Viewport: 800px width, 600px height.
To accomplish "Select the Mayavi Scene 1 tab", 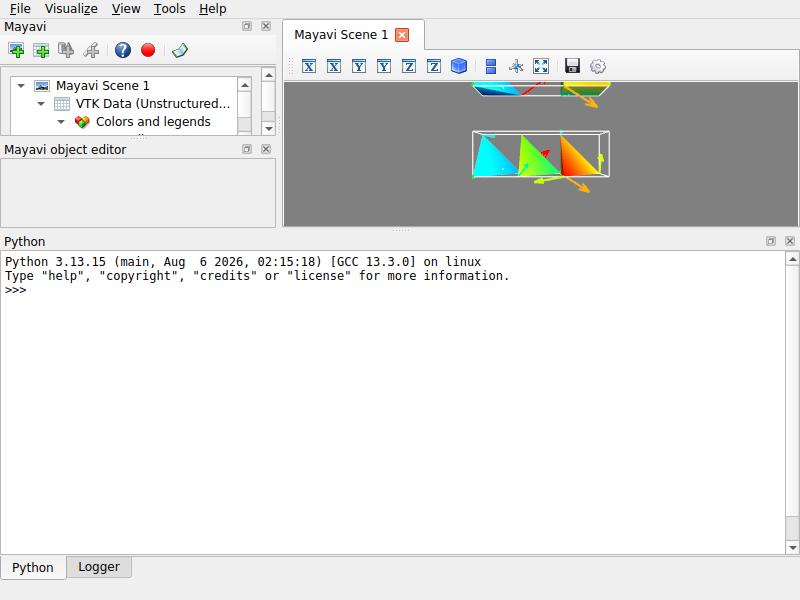I will tap(341, 35).
